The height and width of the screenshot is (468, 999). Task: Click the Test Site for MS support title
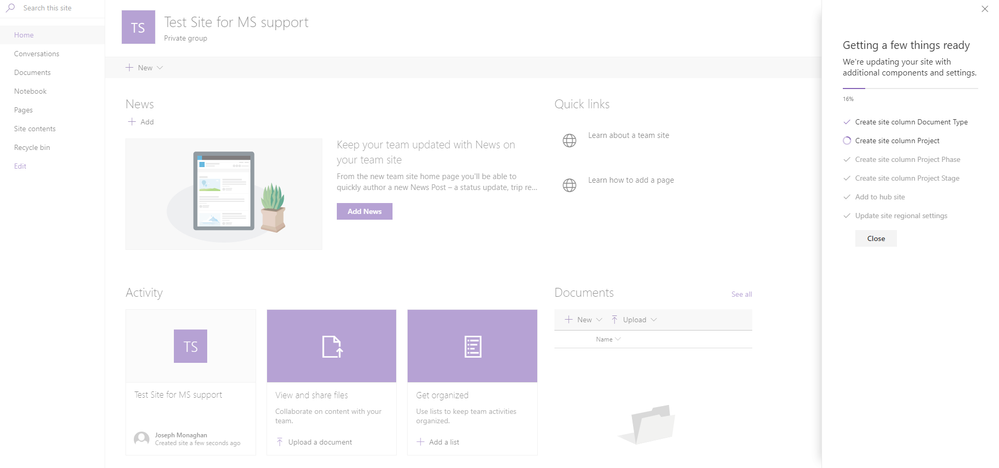[x=236, y=22]
